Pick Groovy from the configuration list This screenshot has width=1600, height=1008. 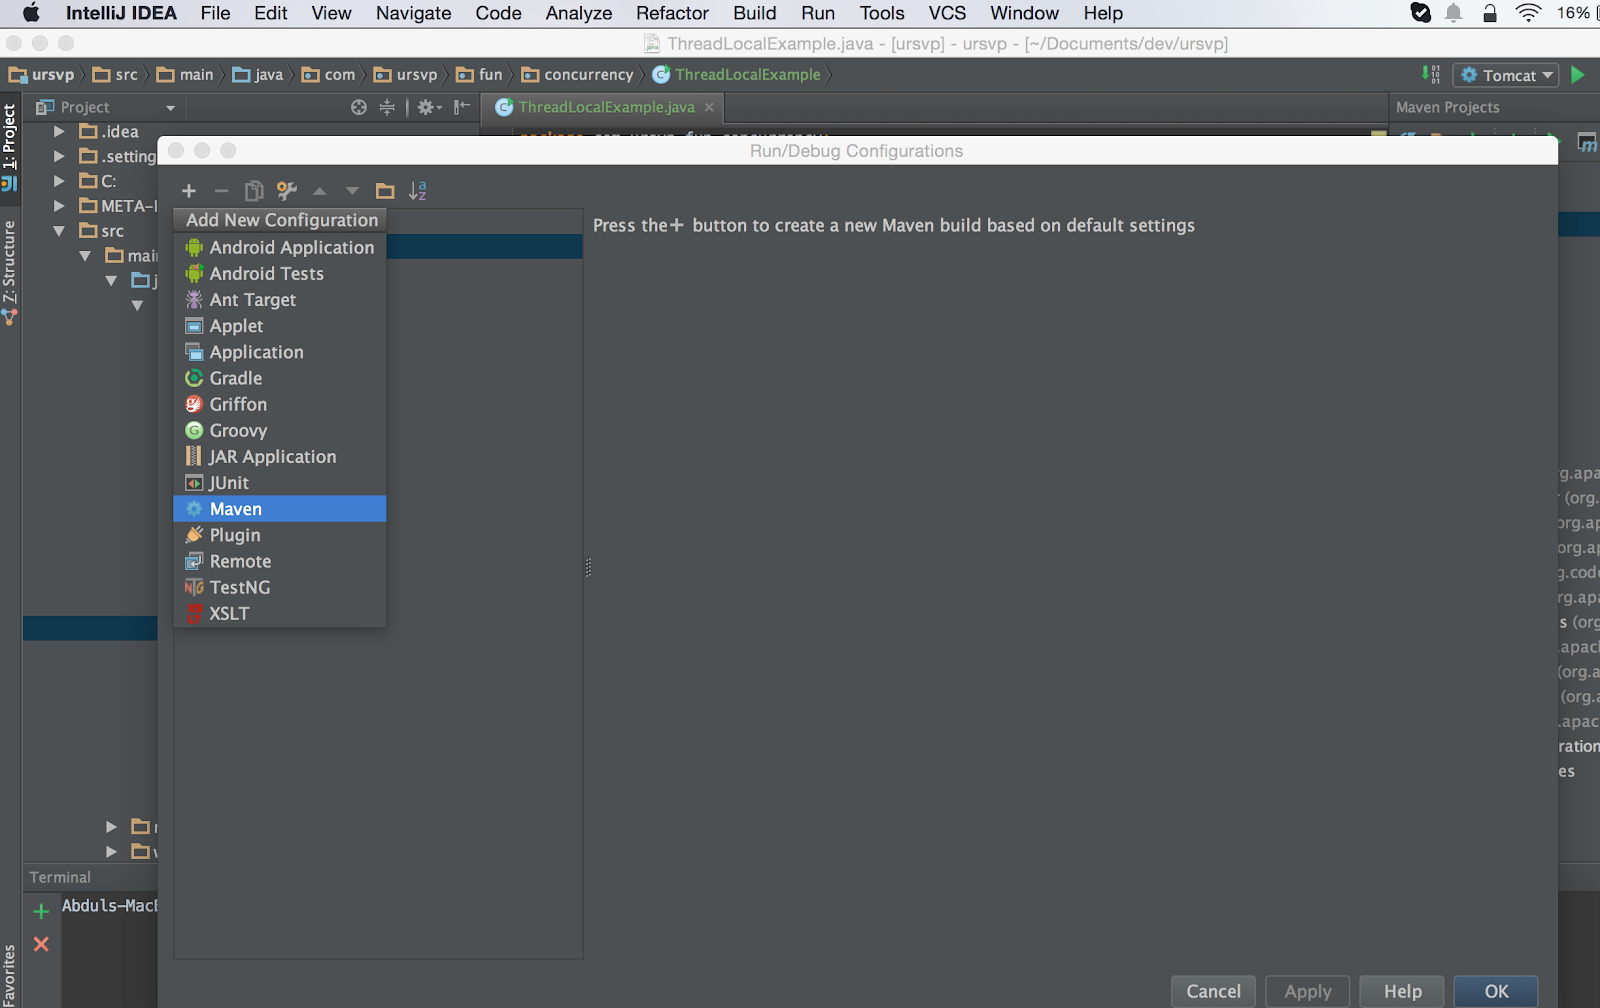coord(280,430)
